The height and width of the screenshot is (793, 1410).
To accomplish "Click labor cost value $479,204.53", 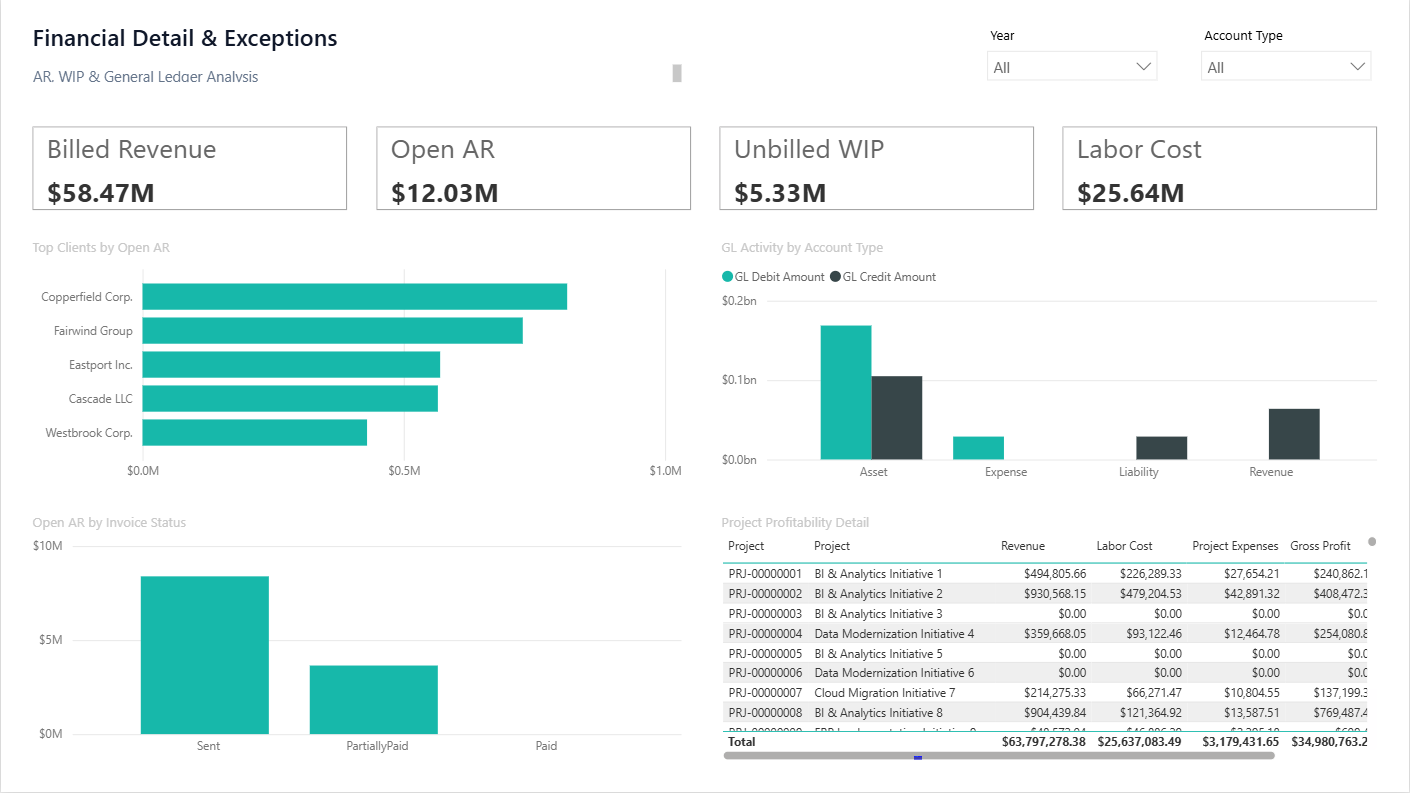I will point(1150,594).
